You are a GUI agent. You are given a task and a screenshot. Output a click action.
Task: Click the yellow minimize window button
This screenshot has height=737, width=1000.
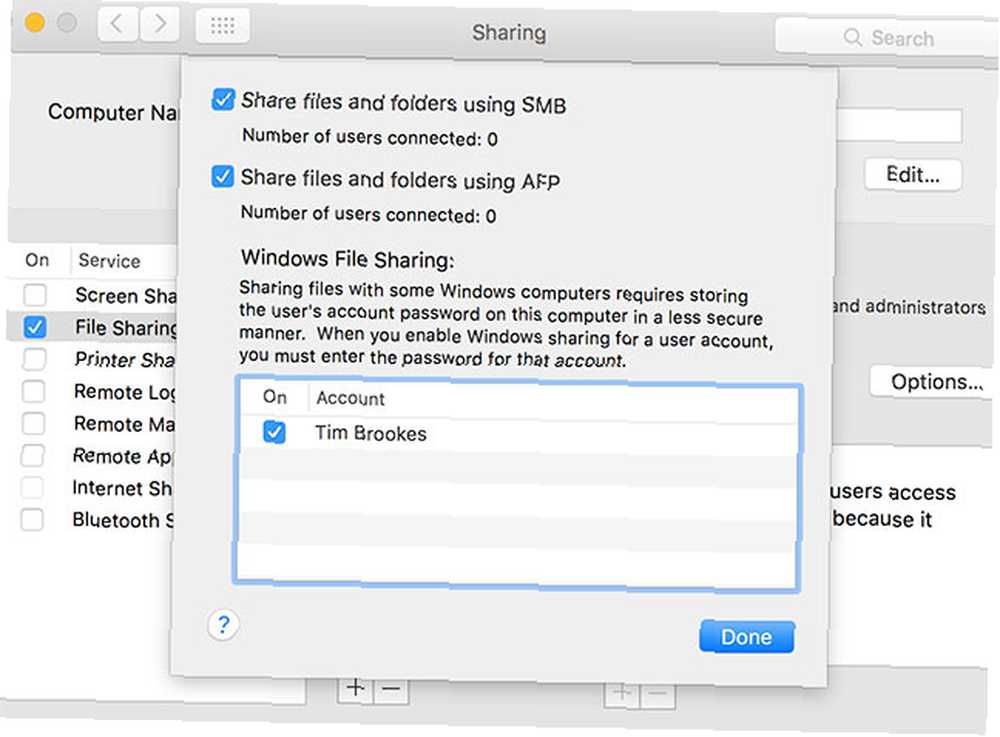click(x=34, y=23)
